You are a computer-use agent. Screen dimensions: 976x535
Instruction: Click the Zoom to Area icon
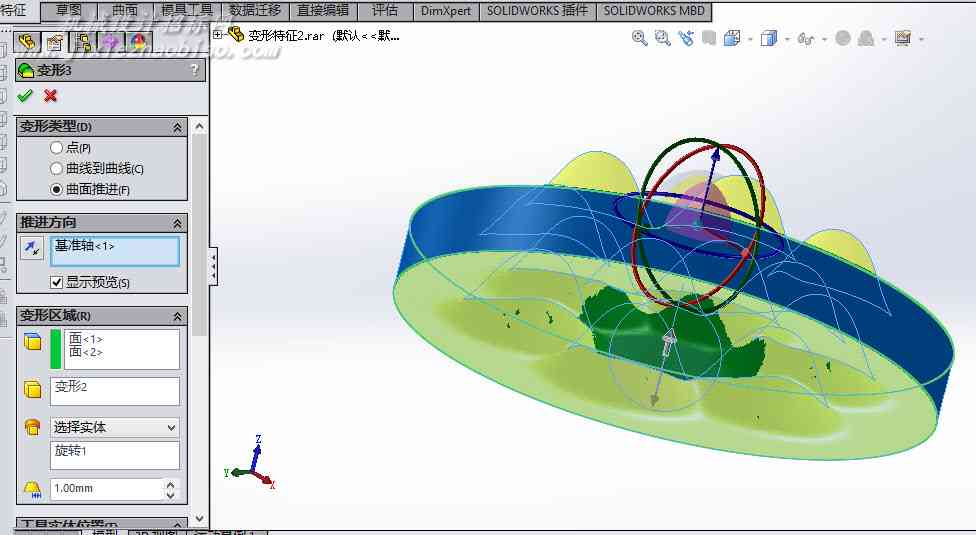pos(662,38)
